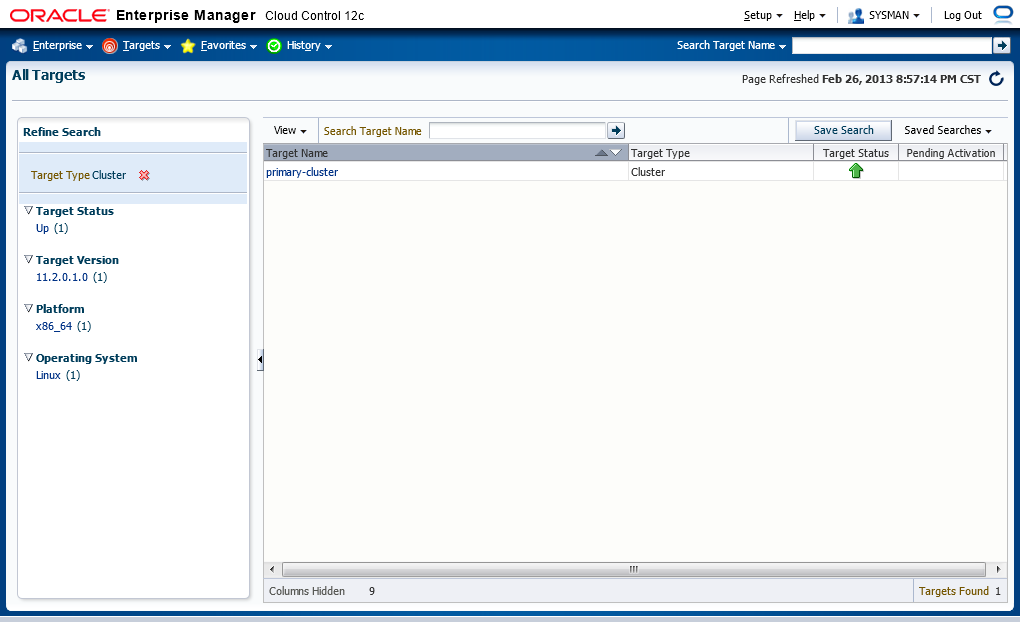
Task: Click the All Targets page title
Action: tap(49, 75)
